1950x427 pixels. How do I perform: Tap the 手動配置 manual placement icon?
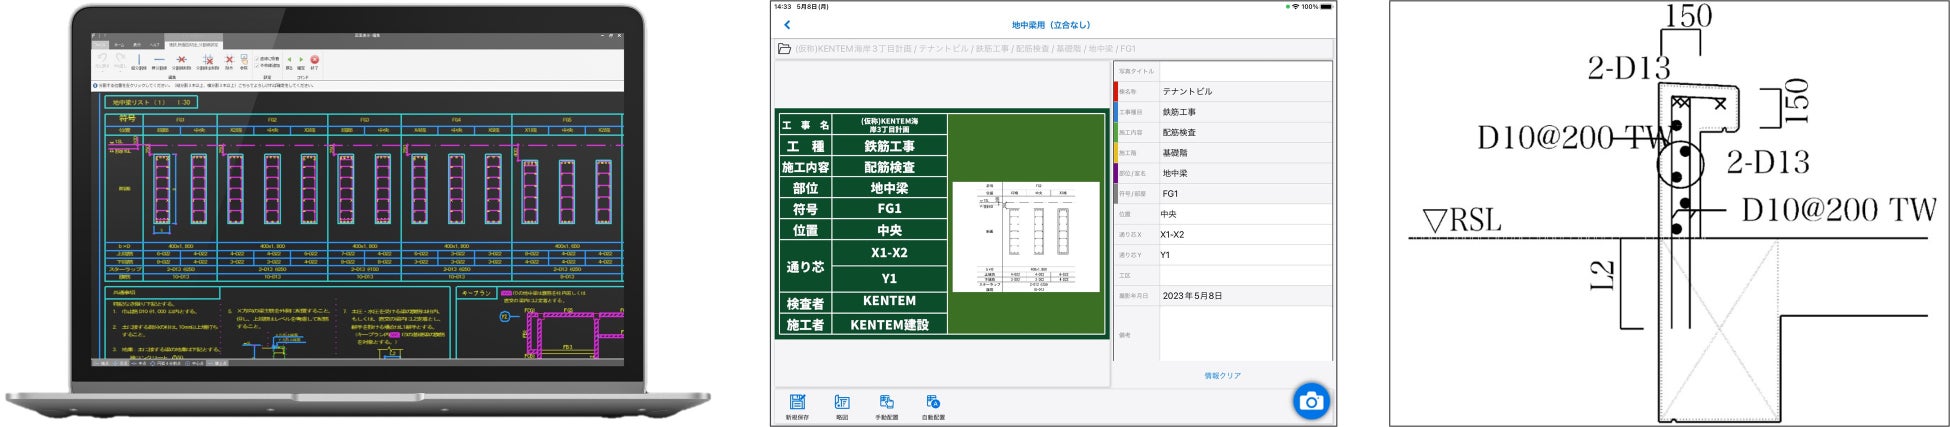point(886,402)
